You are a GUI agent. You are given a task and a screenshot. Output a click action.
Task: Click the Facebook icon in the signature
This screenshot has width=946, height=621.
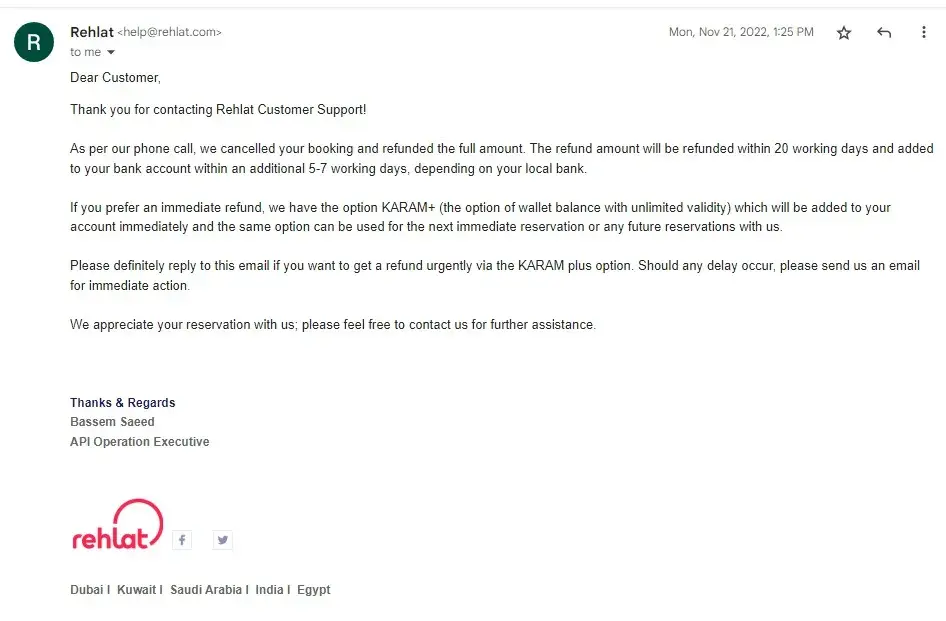point(181,540)
